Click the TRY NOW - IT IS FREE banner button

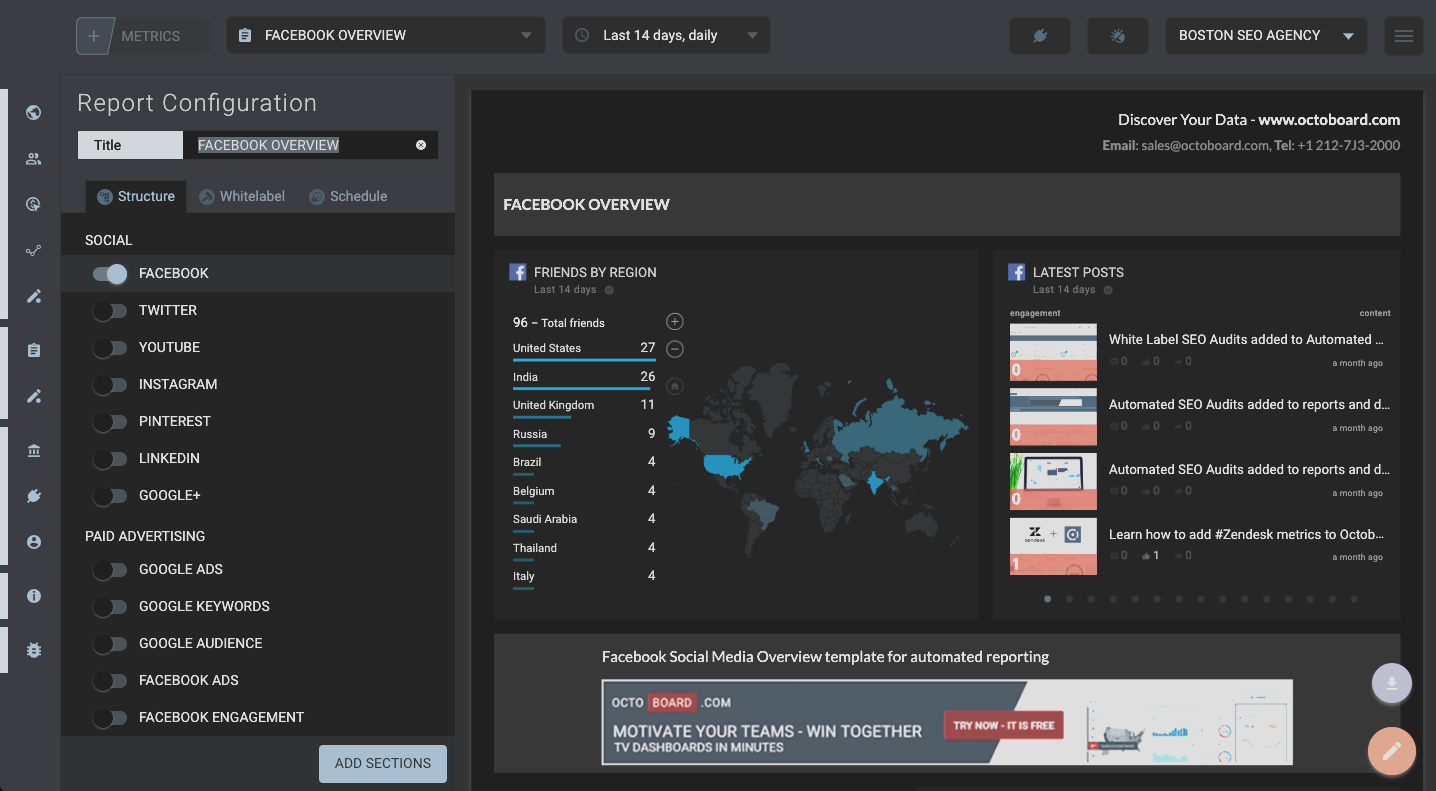click(x=1003, y=725)
